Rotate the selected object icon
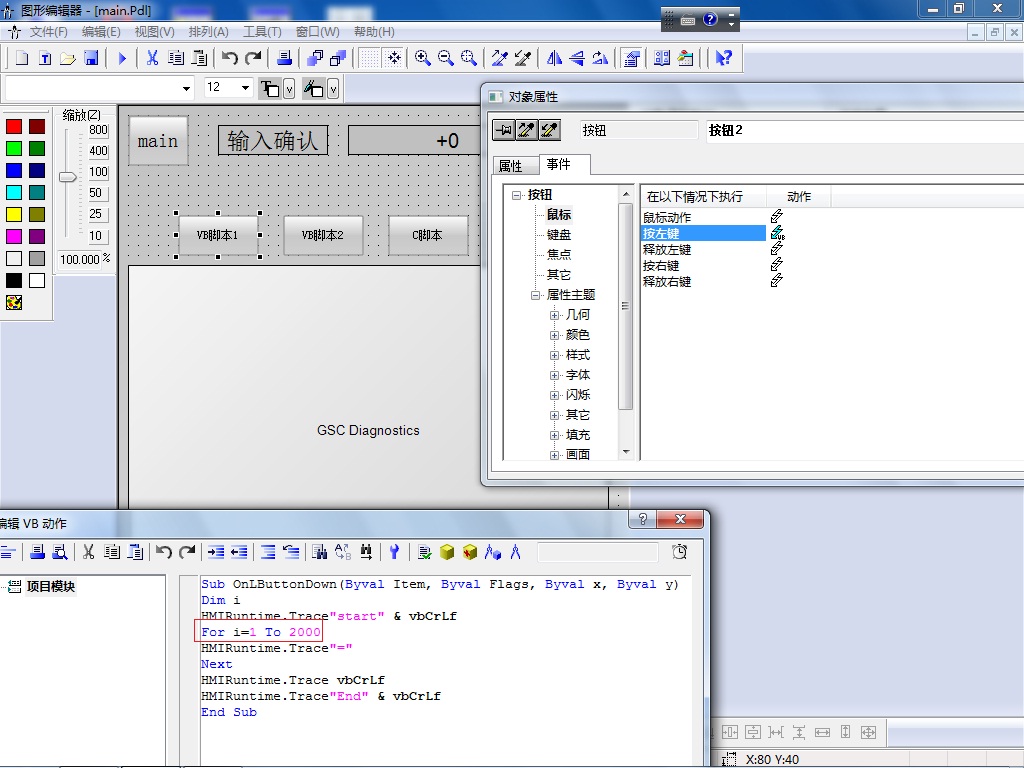1024x768 pixels. click(x=600, y=59)
